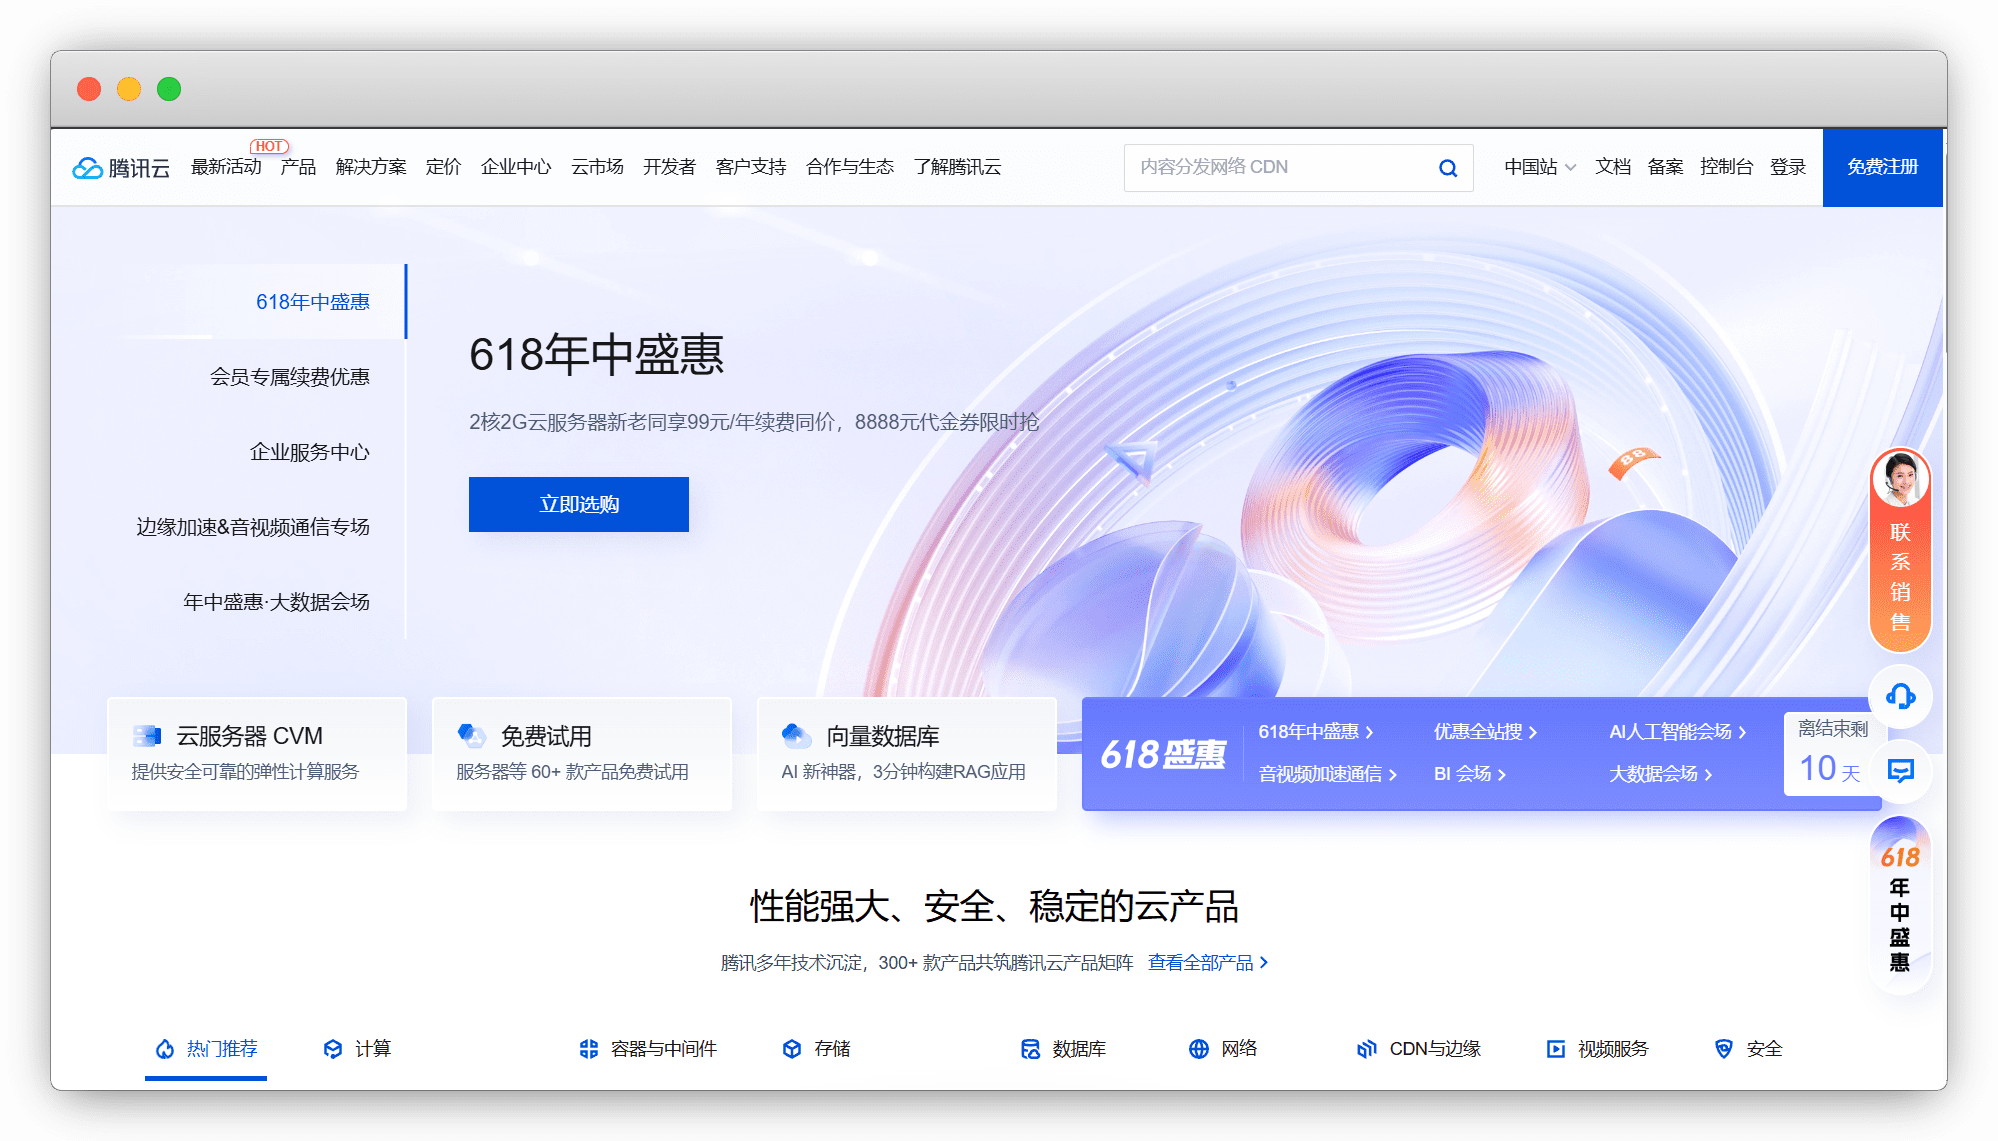Click the 免费试用 card icon

point(471,736)
